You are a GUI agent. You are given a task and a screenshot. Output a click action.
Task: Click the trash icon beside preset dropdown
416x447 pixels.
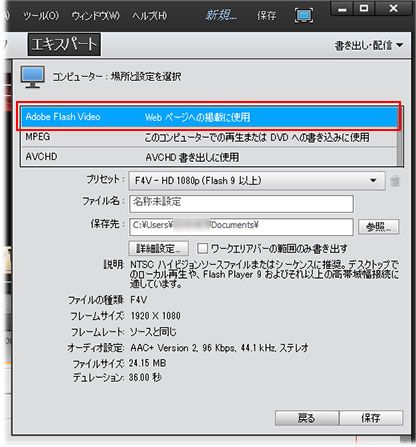[395, 181]
